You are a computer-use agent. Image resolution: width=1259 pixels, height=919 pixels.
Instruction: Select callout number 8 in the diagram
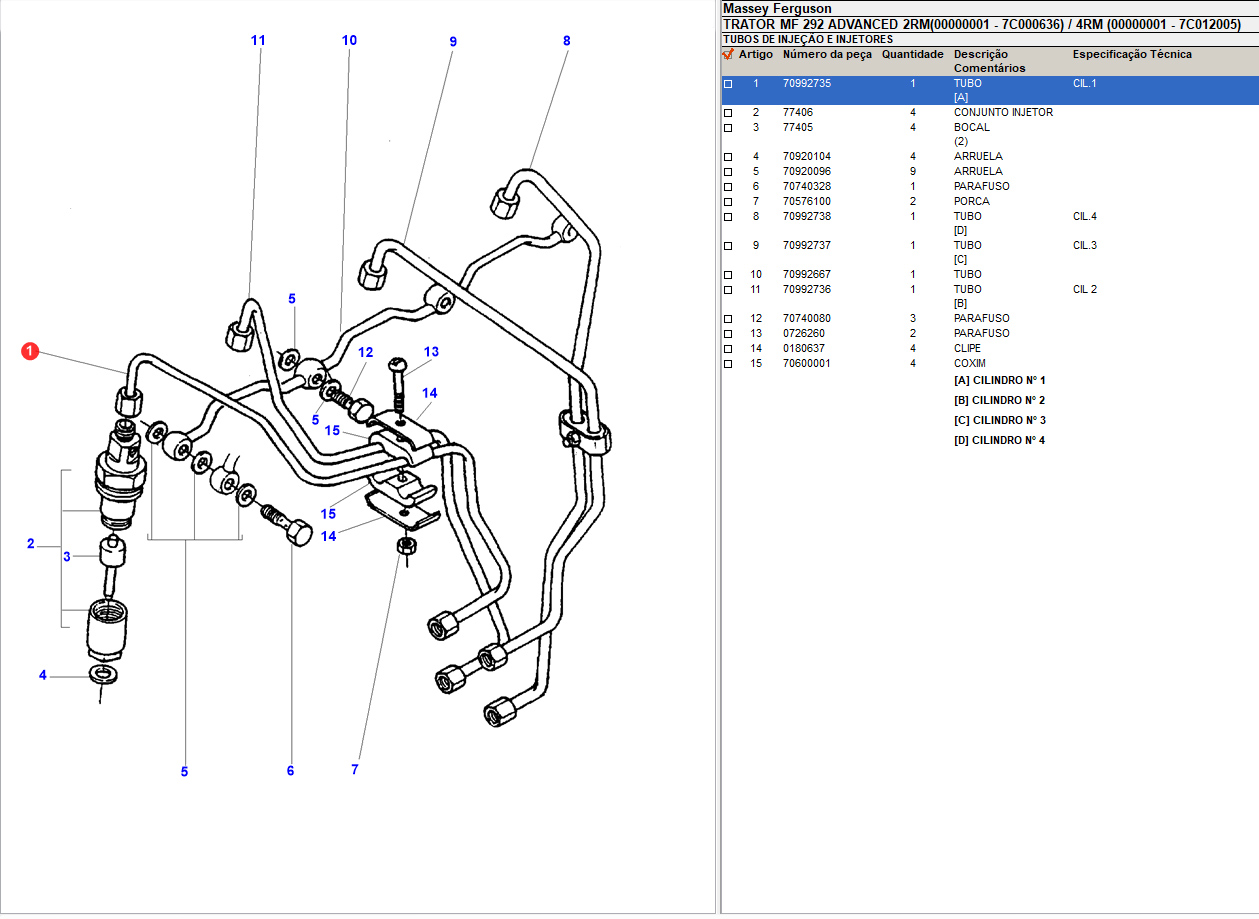pos(567,41)
